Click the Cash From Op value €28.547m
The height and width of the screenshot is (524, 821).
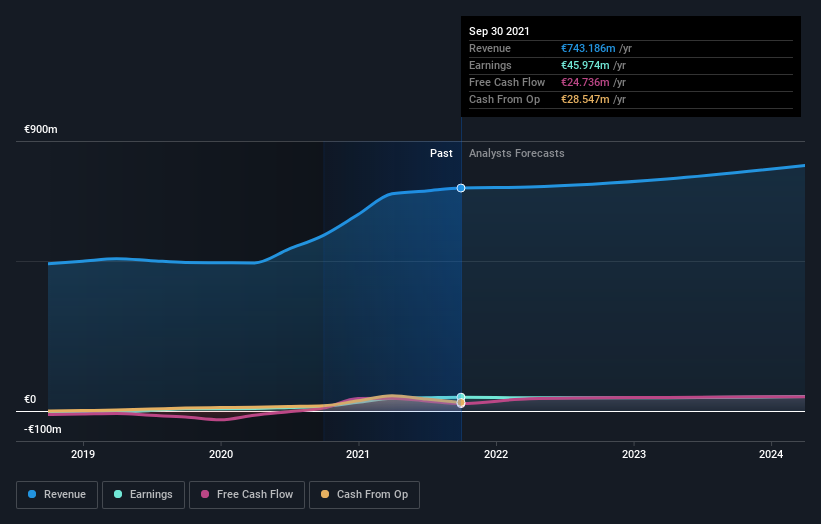tap(585, 99)
